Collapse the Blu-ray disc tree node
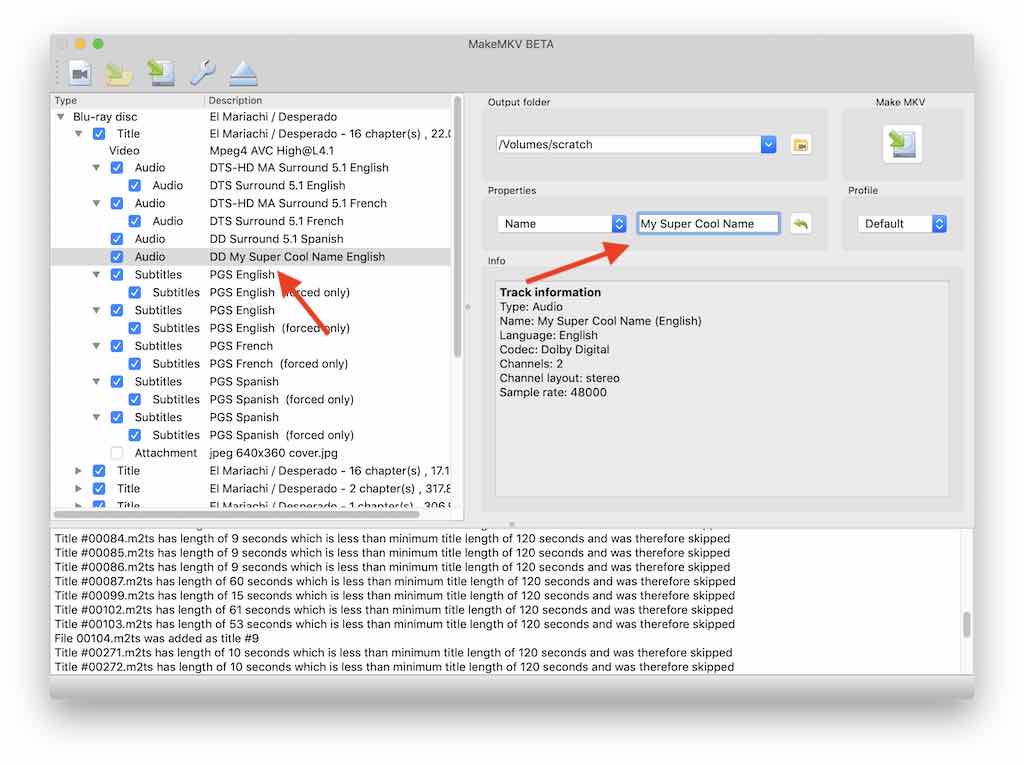This screenshot has height=765, width=1024. (x=61, y=116)
